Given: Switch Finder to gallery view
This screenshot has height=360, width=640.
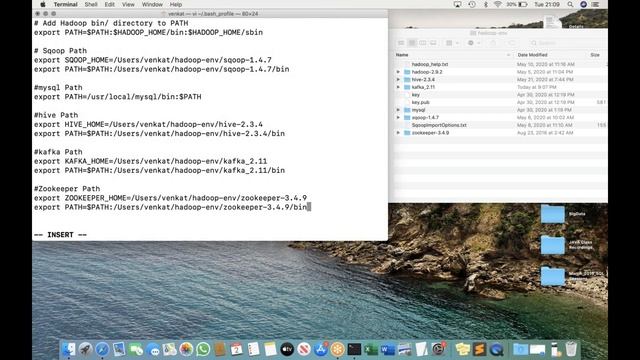Looking at the screenshot, I should (x=433, y=43).
